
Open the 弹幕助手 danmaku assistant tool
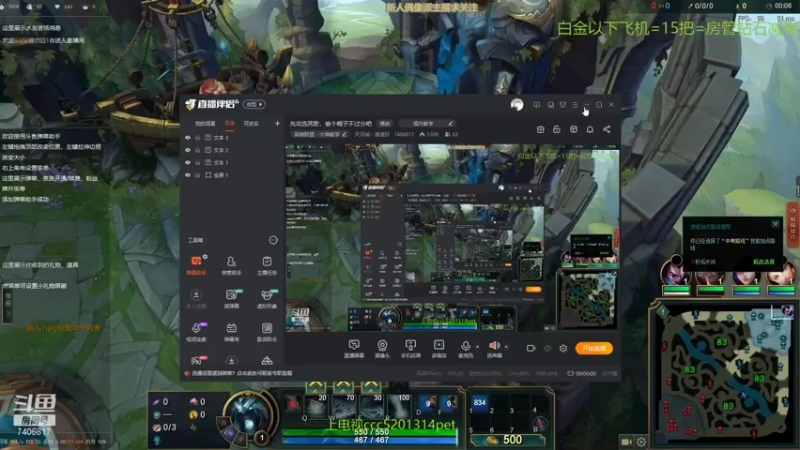[196, 265]
